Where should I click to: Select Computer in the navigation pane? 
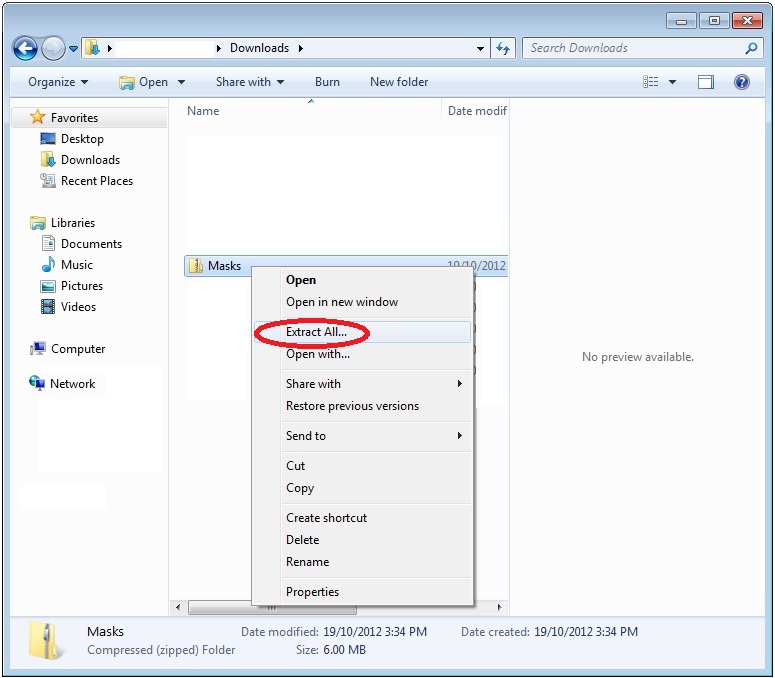(78, 349)
